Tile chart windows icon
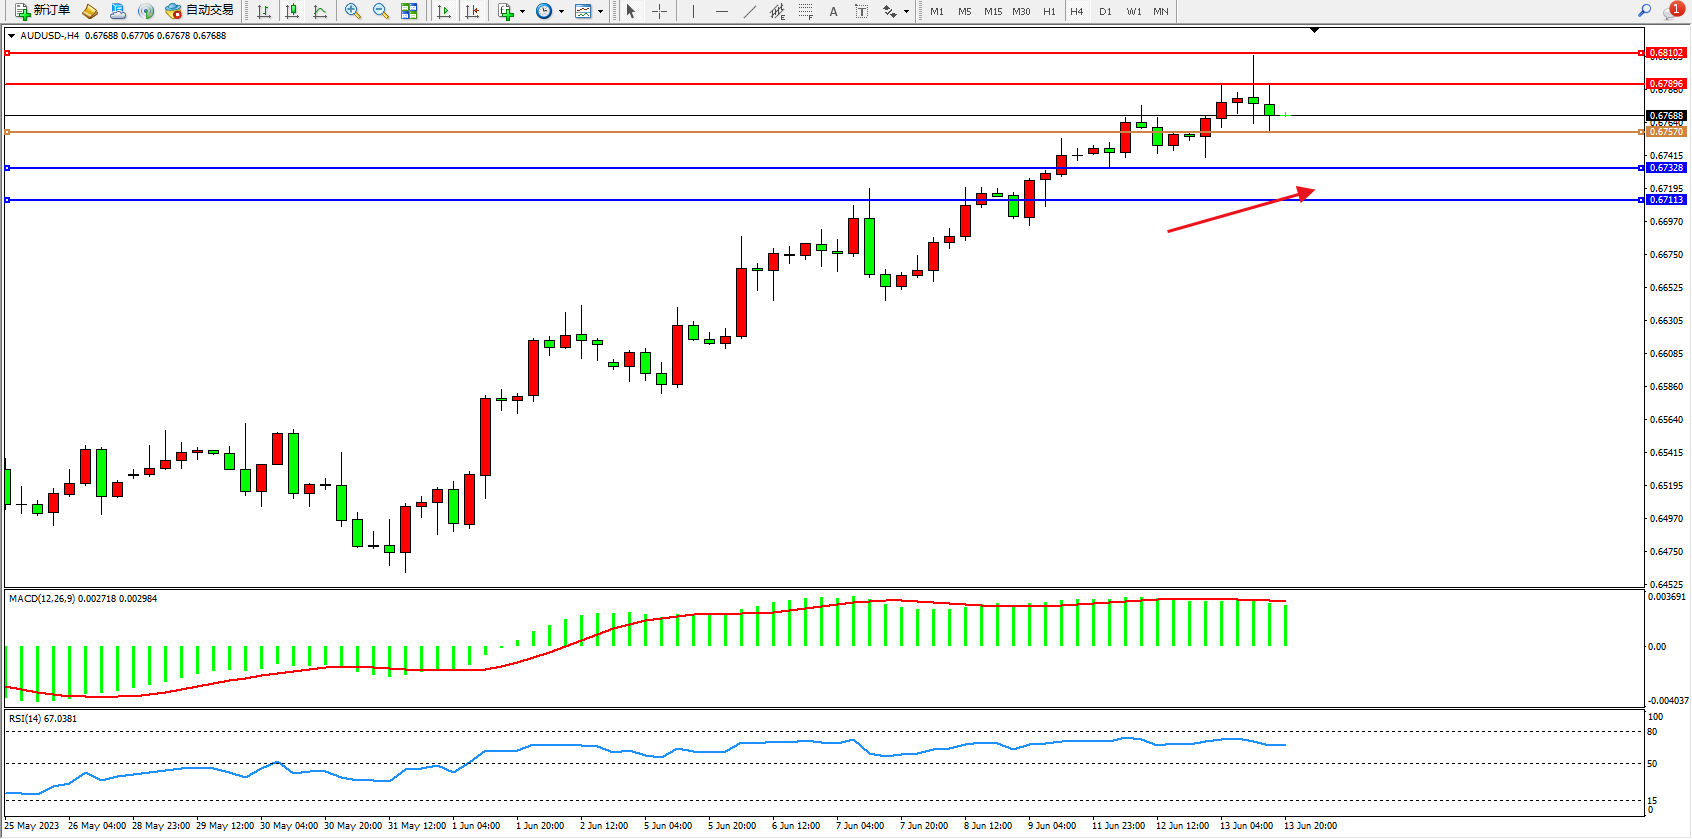This screenshot has width=1692, height=839. click(x=409, y=11)
